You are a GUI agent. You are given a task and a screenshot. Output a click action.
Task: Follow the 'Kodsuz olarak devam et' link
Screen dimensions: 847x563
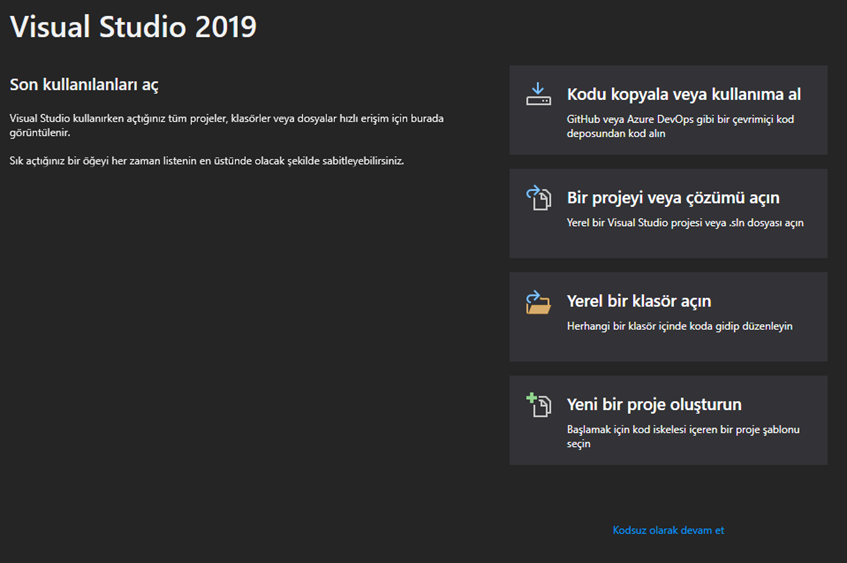coord(668,530)
